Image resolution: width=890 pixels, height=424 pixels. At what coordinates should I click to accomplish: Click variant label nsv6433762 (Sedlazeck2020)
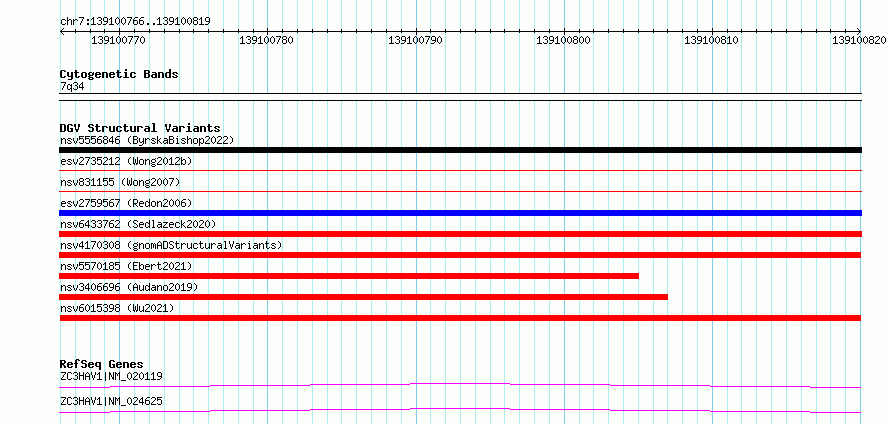(x=138, y=224)
